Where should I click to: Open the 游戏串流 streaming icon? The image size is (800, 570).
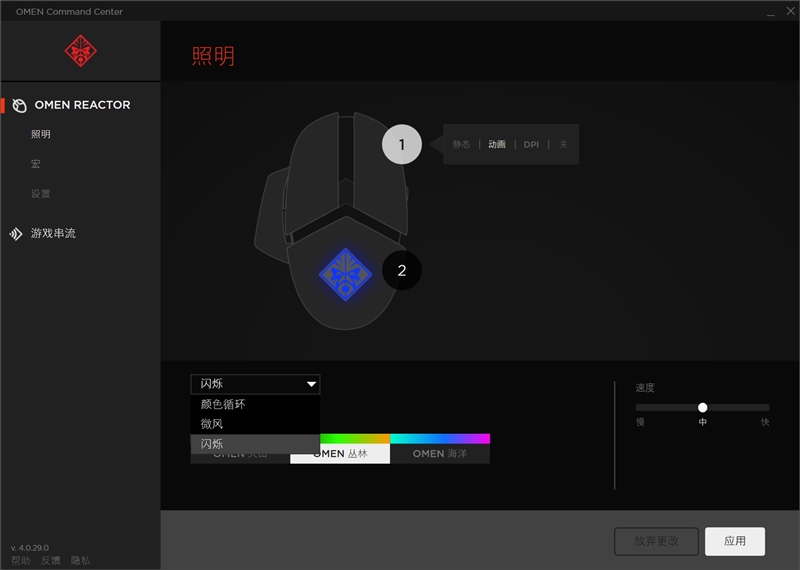click(x=16, y=234)
